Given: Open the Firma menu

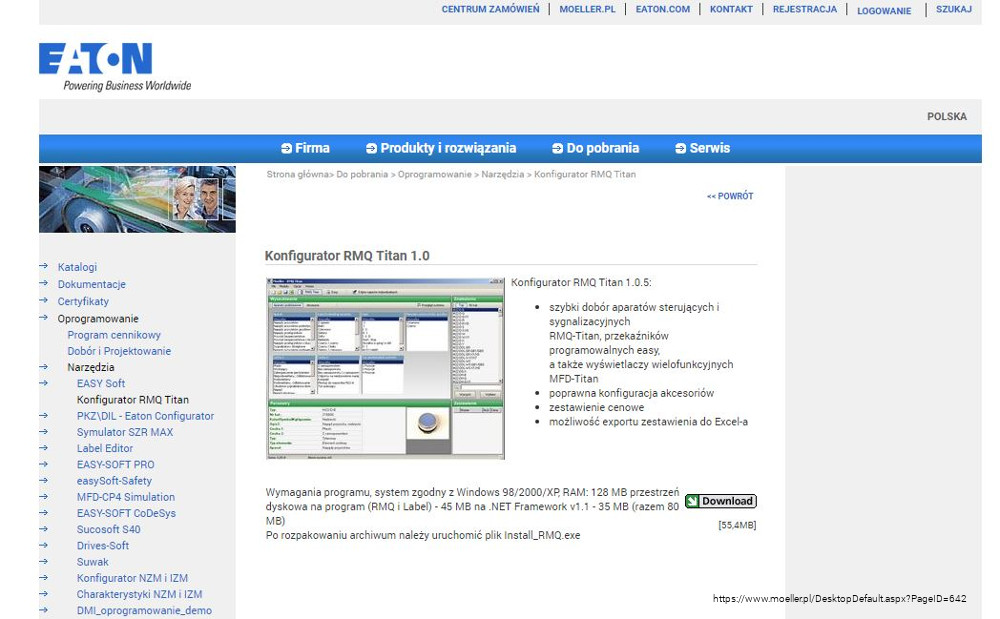Looking at the screenshot, I should pos(312,149).
